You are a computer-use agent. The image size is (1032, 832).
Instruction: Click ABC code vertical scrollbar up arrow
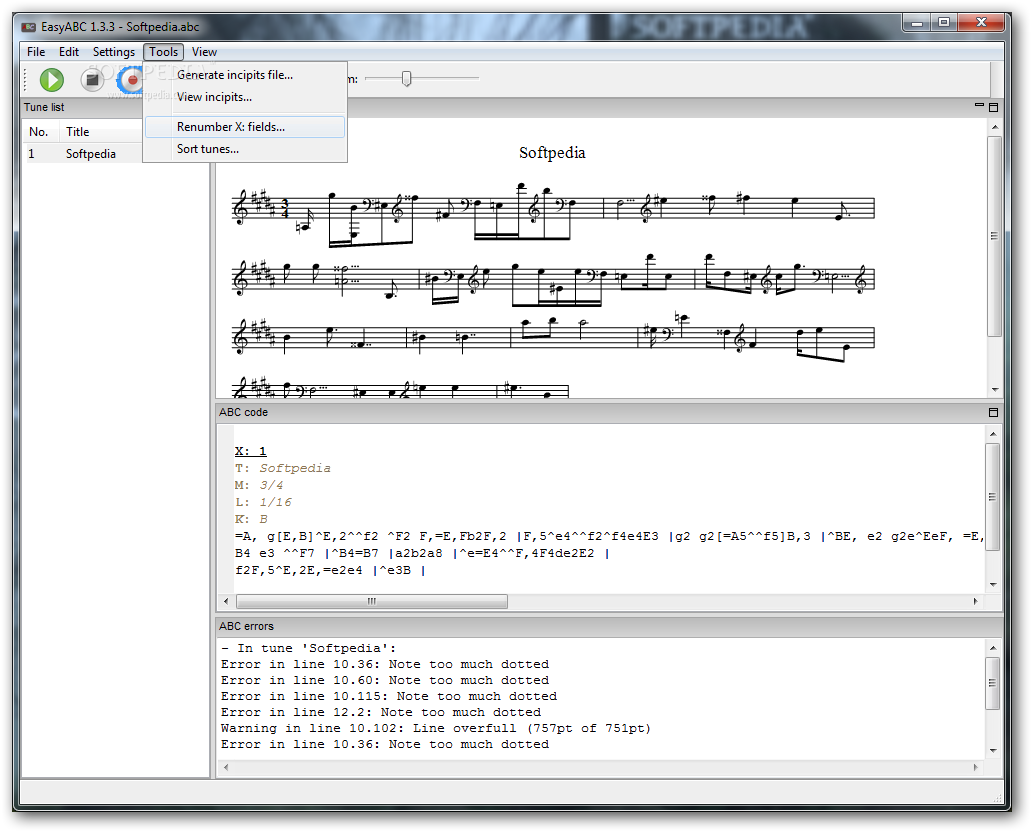[993, 434]
